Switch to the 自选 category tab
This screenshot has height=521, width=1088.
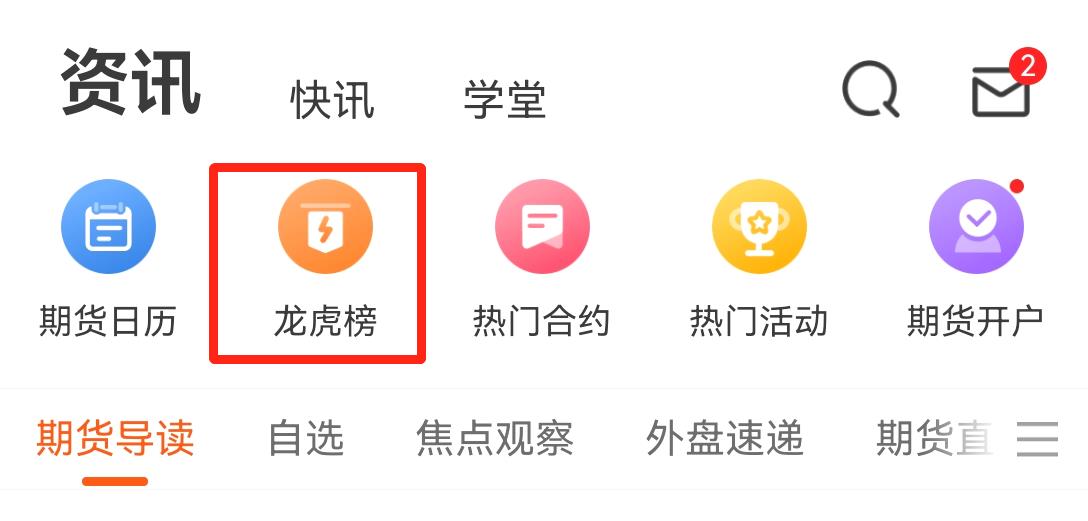pyautogui.click(x=306, y=438)
